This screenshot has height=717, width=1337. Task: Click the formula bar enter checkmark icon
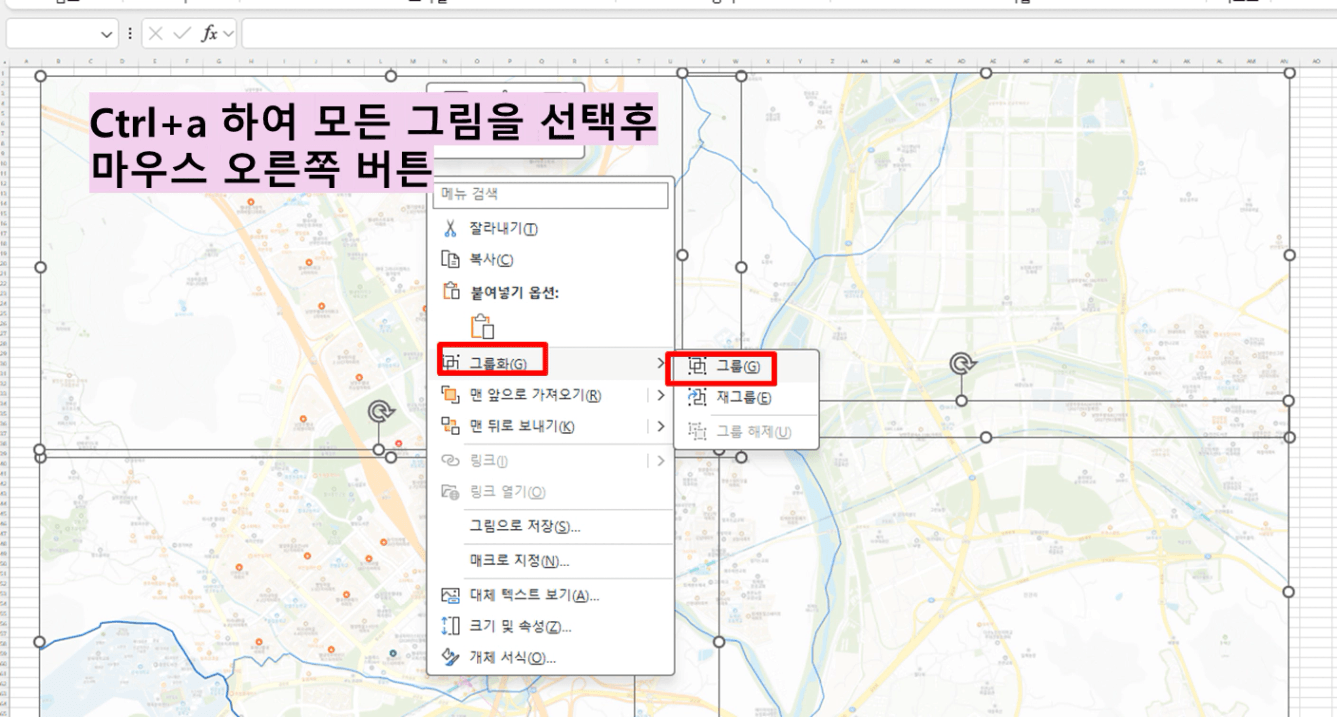[181, 34]
